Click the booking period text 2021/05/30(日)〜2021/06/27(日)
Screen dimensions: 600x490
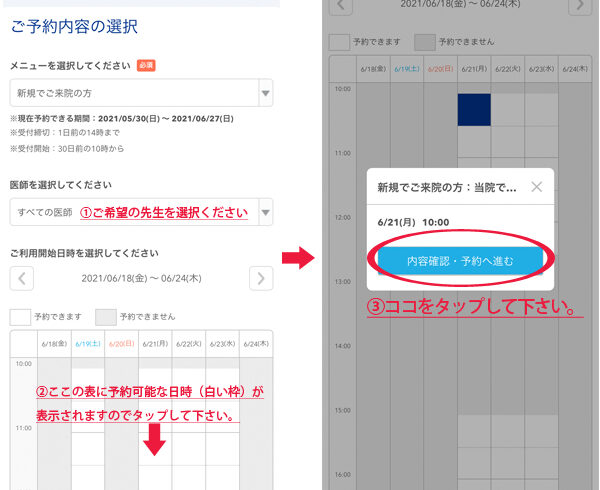pos(166,119)
